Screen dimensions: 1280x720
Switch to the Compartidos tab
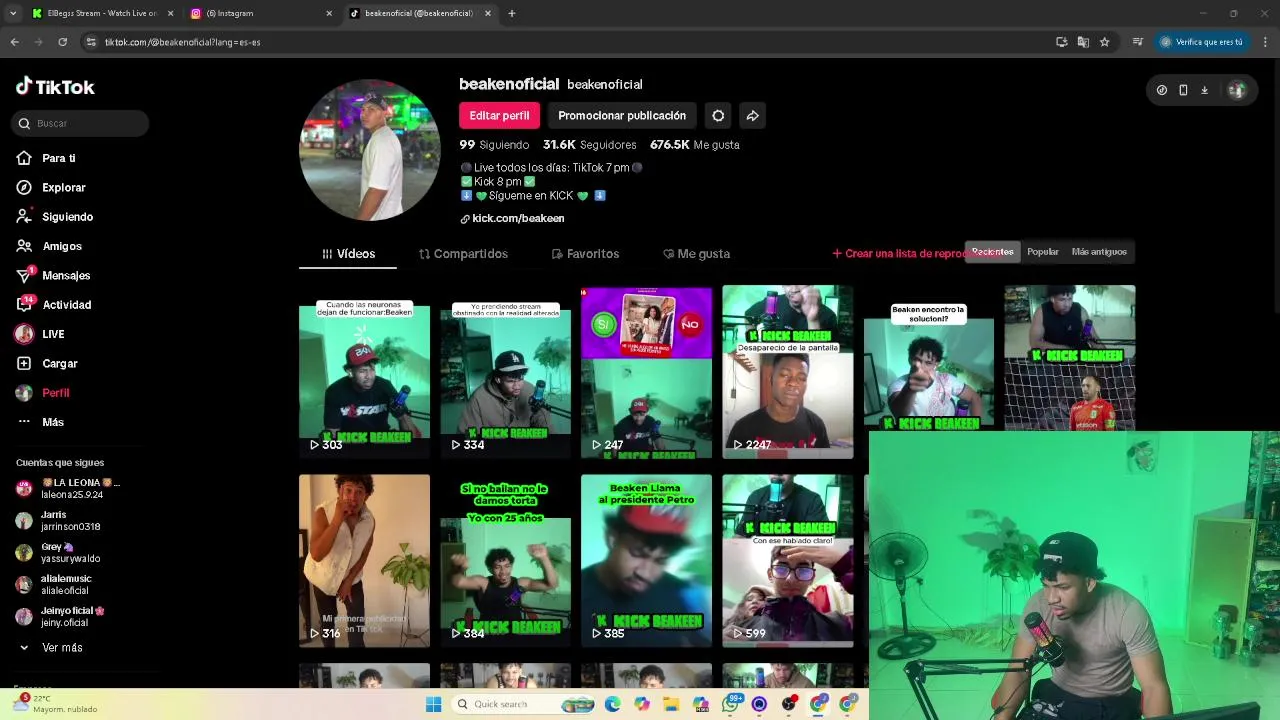pos(463,254)
